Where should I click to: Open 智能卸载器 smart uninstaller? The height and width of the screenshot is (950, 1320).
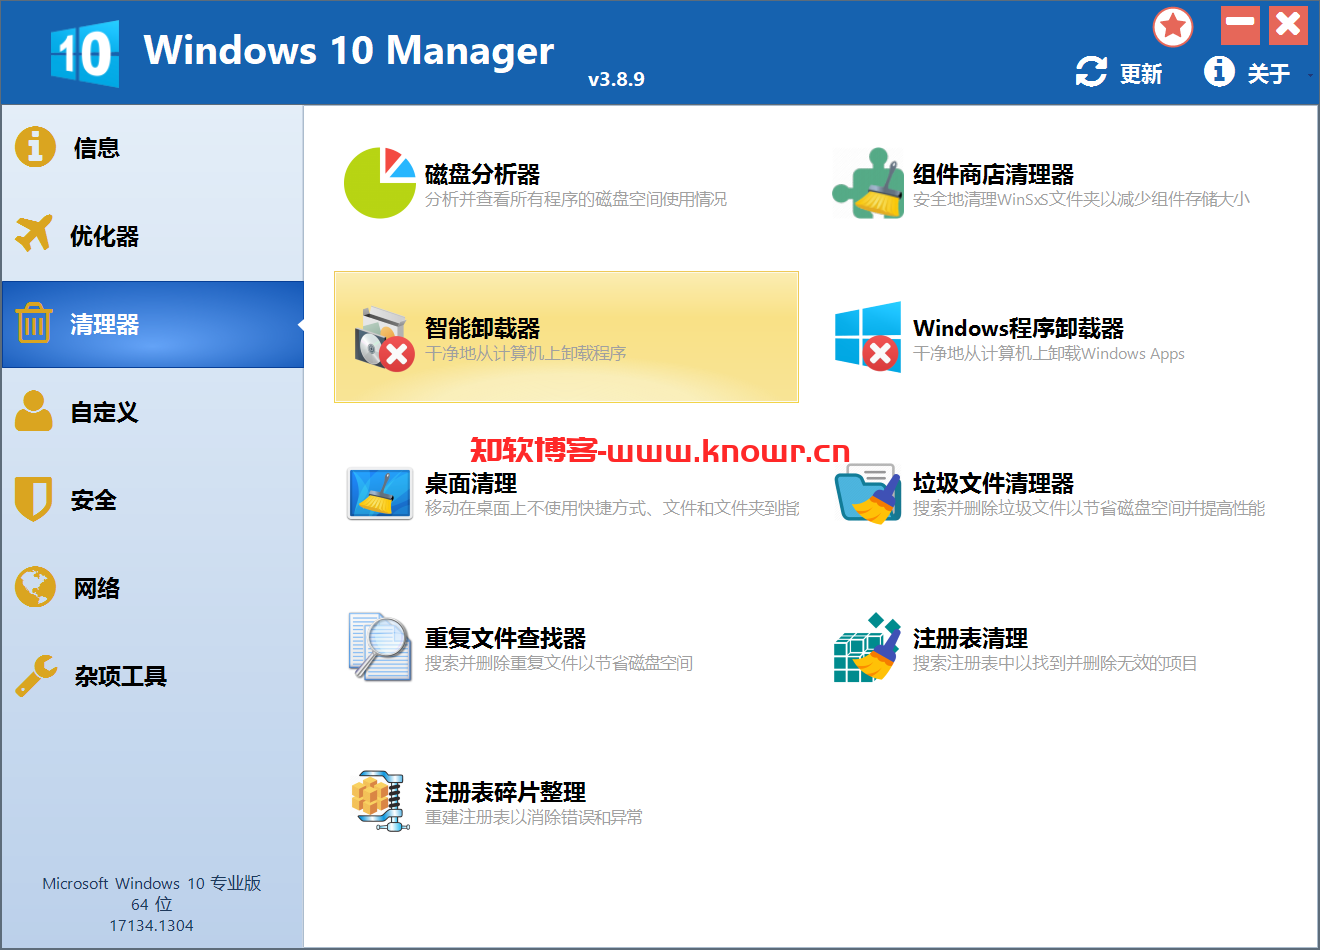click(x=566, y=337)
